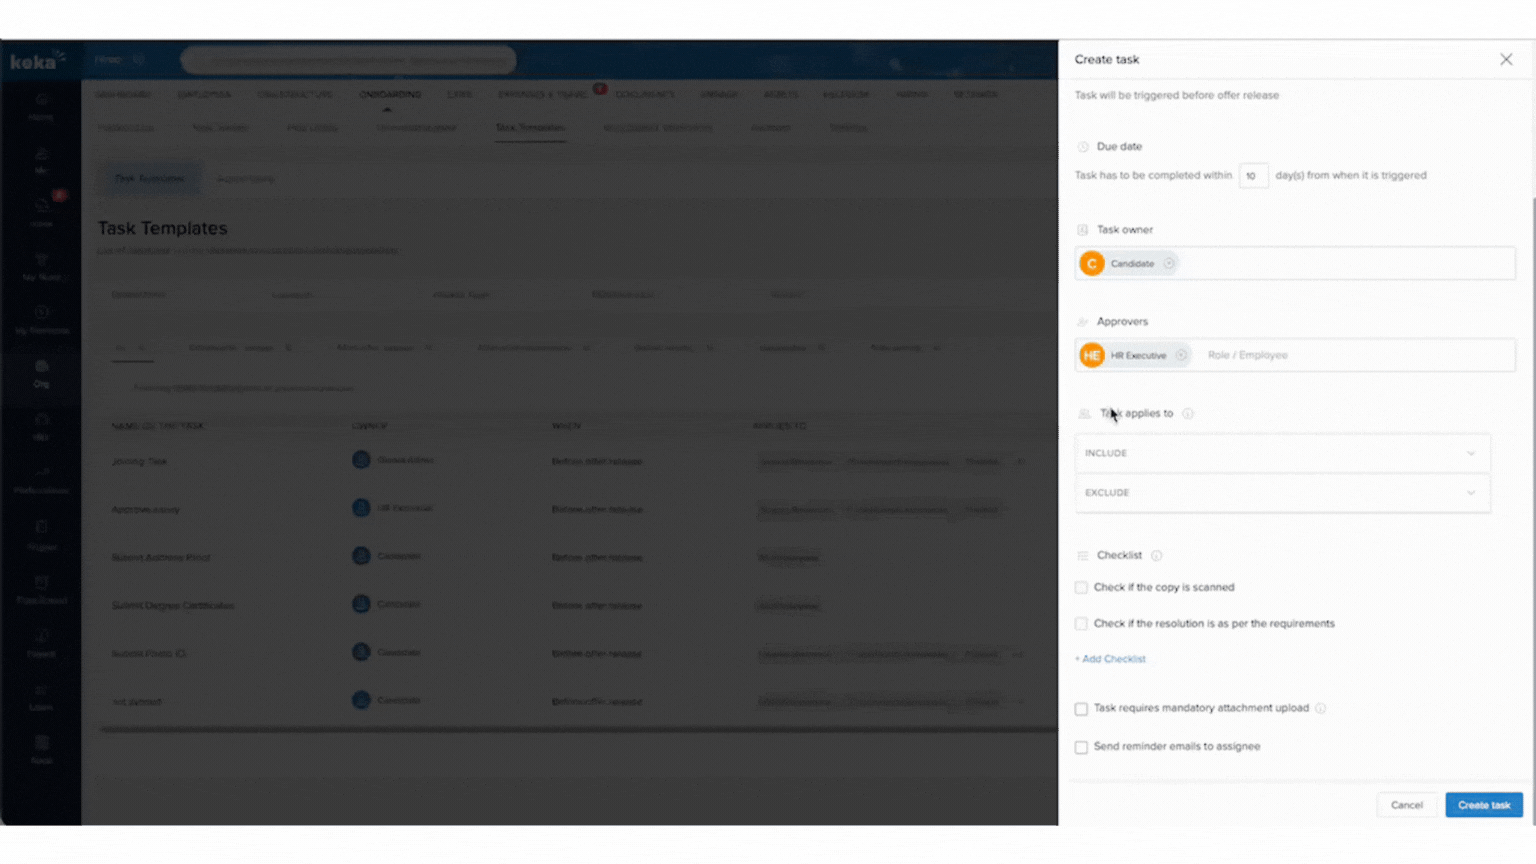Click the orange C avatar in Task owner
This screenshot has height=864, width=1536.
coord(1092,264)
